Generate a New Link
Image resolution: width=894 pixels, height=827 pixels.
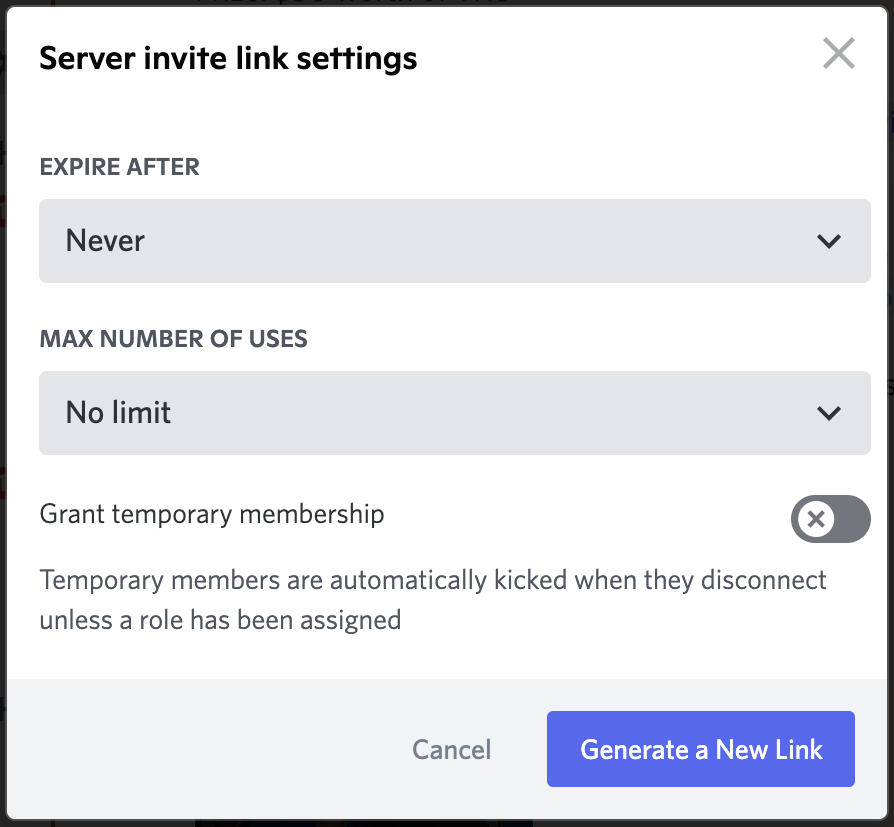[701, 749]
